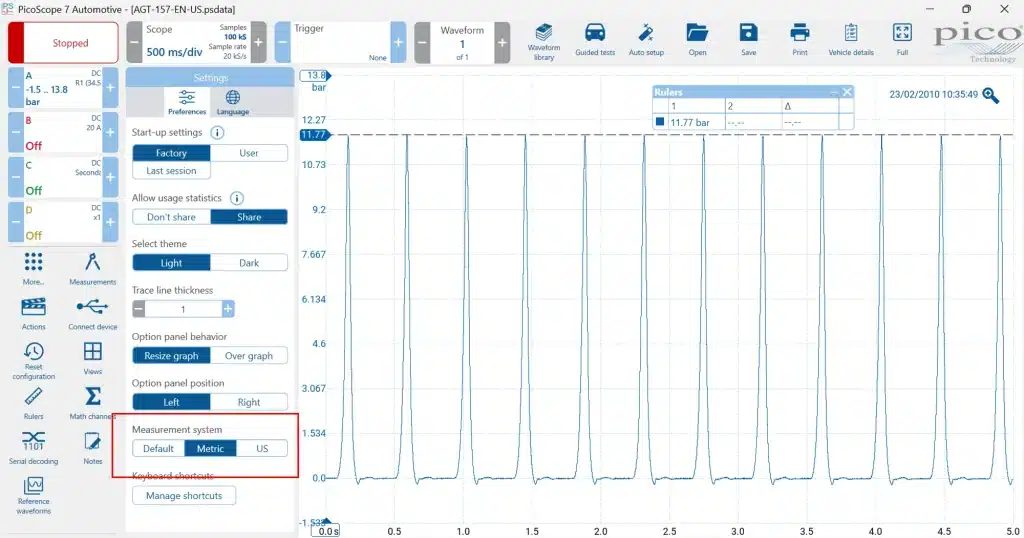Screen dimensions: 1024x538
Task: Select Metric measurement system
Action: click(210, 449)
